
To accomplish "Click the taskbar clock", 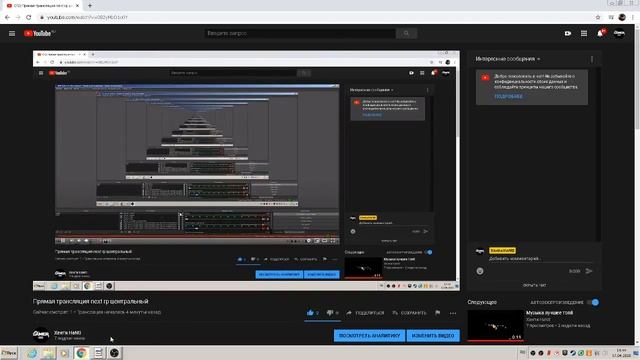I will 622,353.
